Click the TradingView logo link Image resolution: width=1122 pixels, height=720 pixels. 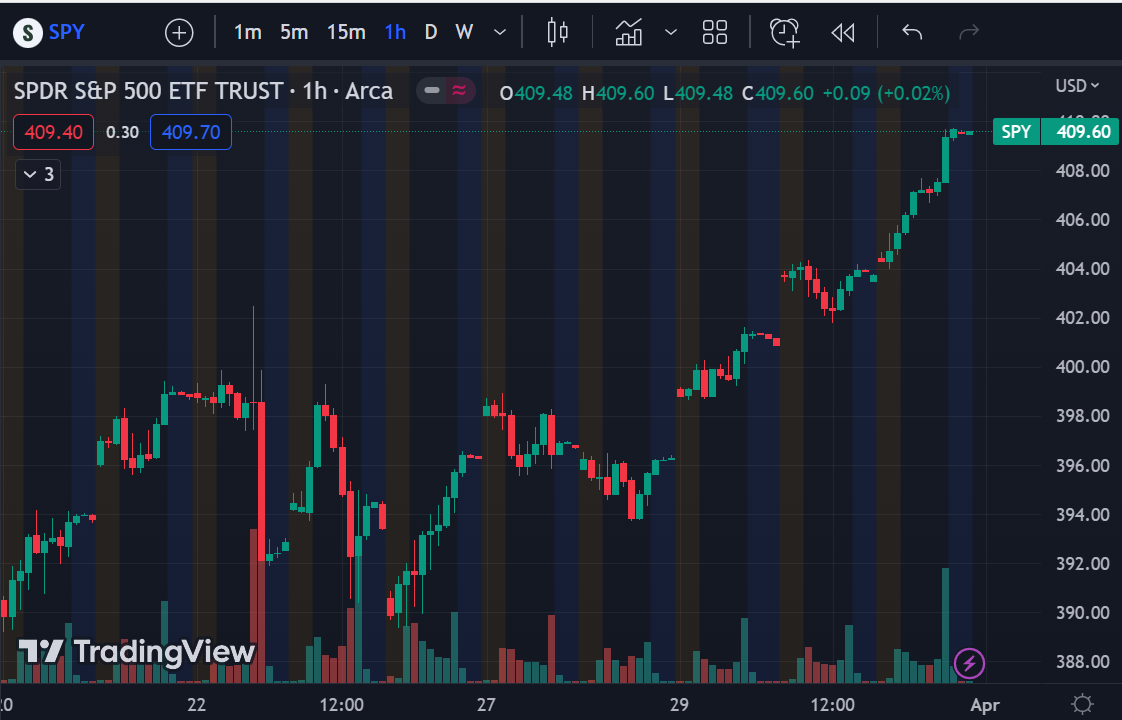[136, 652]
